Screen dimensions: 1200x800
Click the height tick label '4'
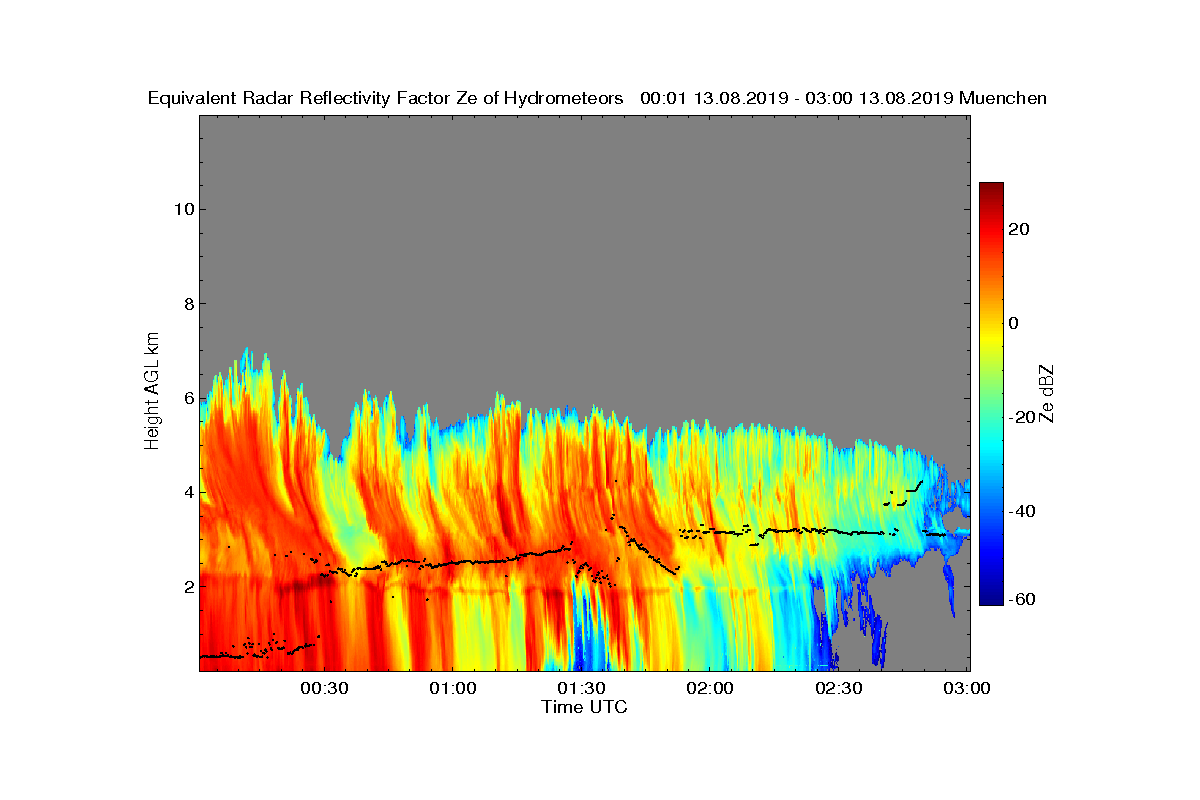click(x=188, y=492)
